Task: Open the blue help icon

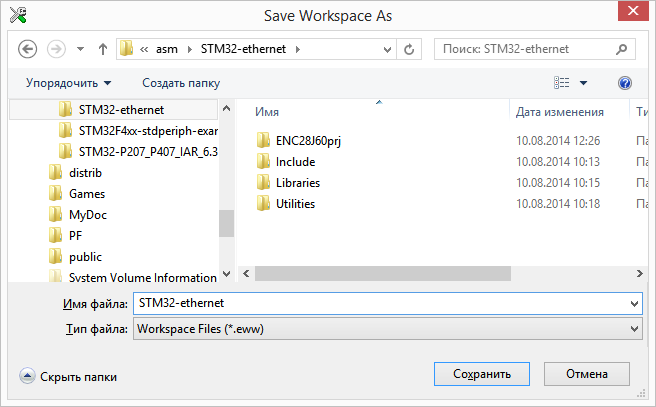Action: click(625, 83)
